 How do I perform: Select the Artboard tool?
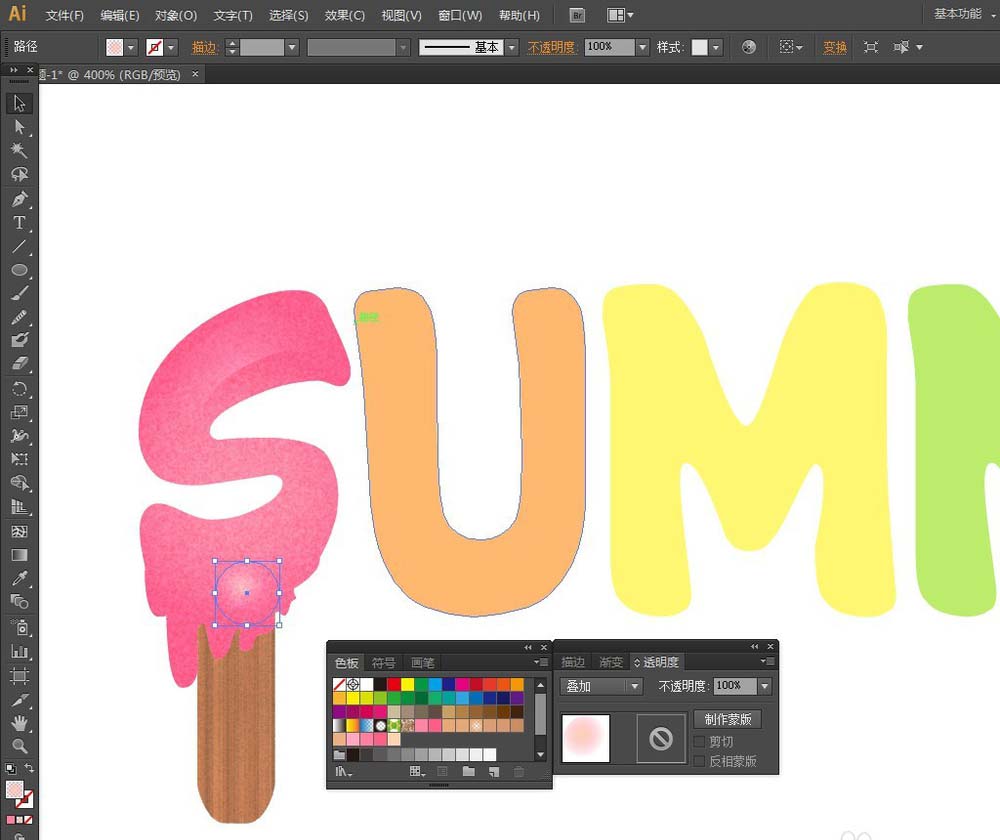point(19,675)
